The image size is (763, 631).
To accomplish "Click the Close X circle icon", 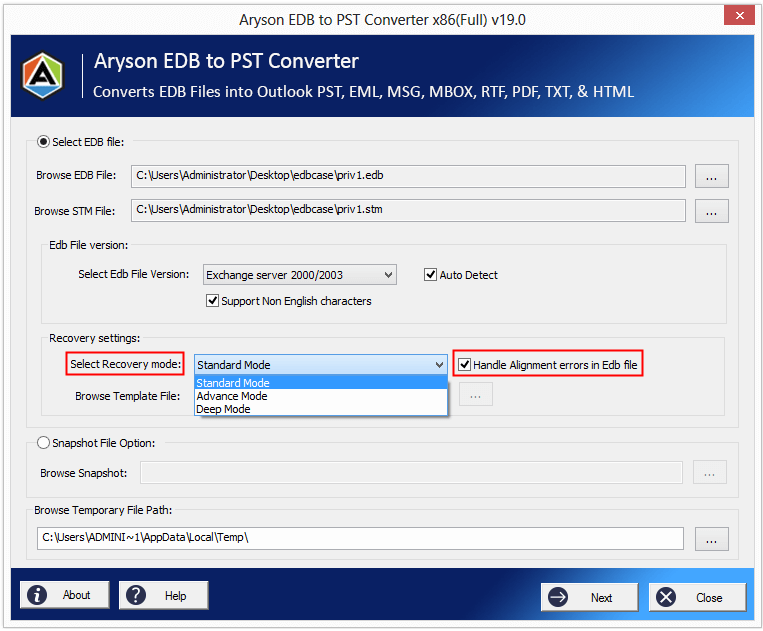I will point(666,597).
